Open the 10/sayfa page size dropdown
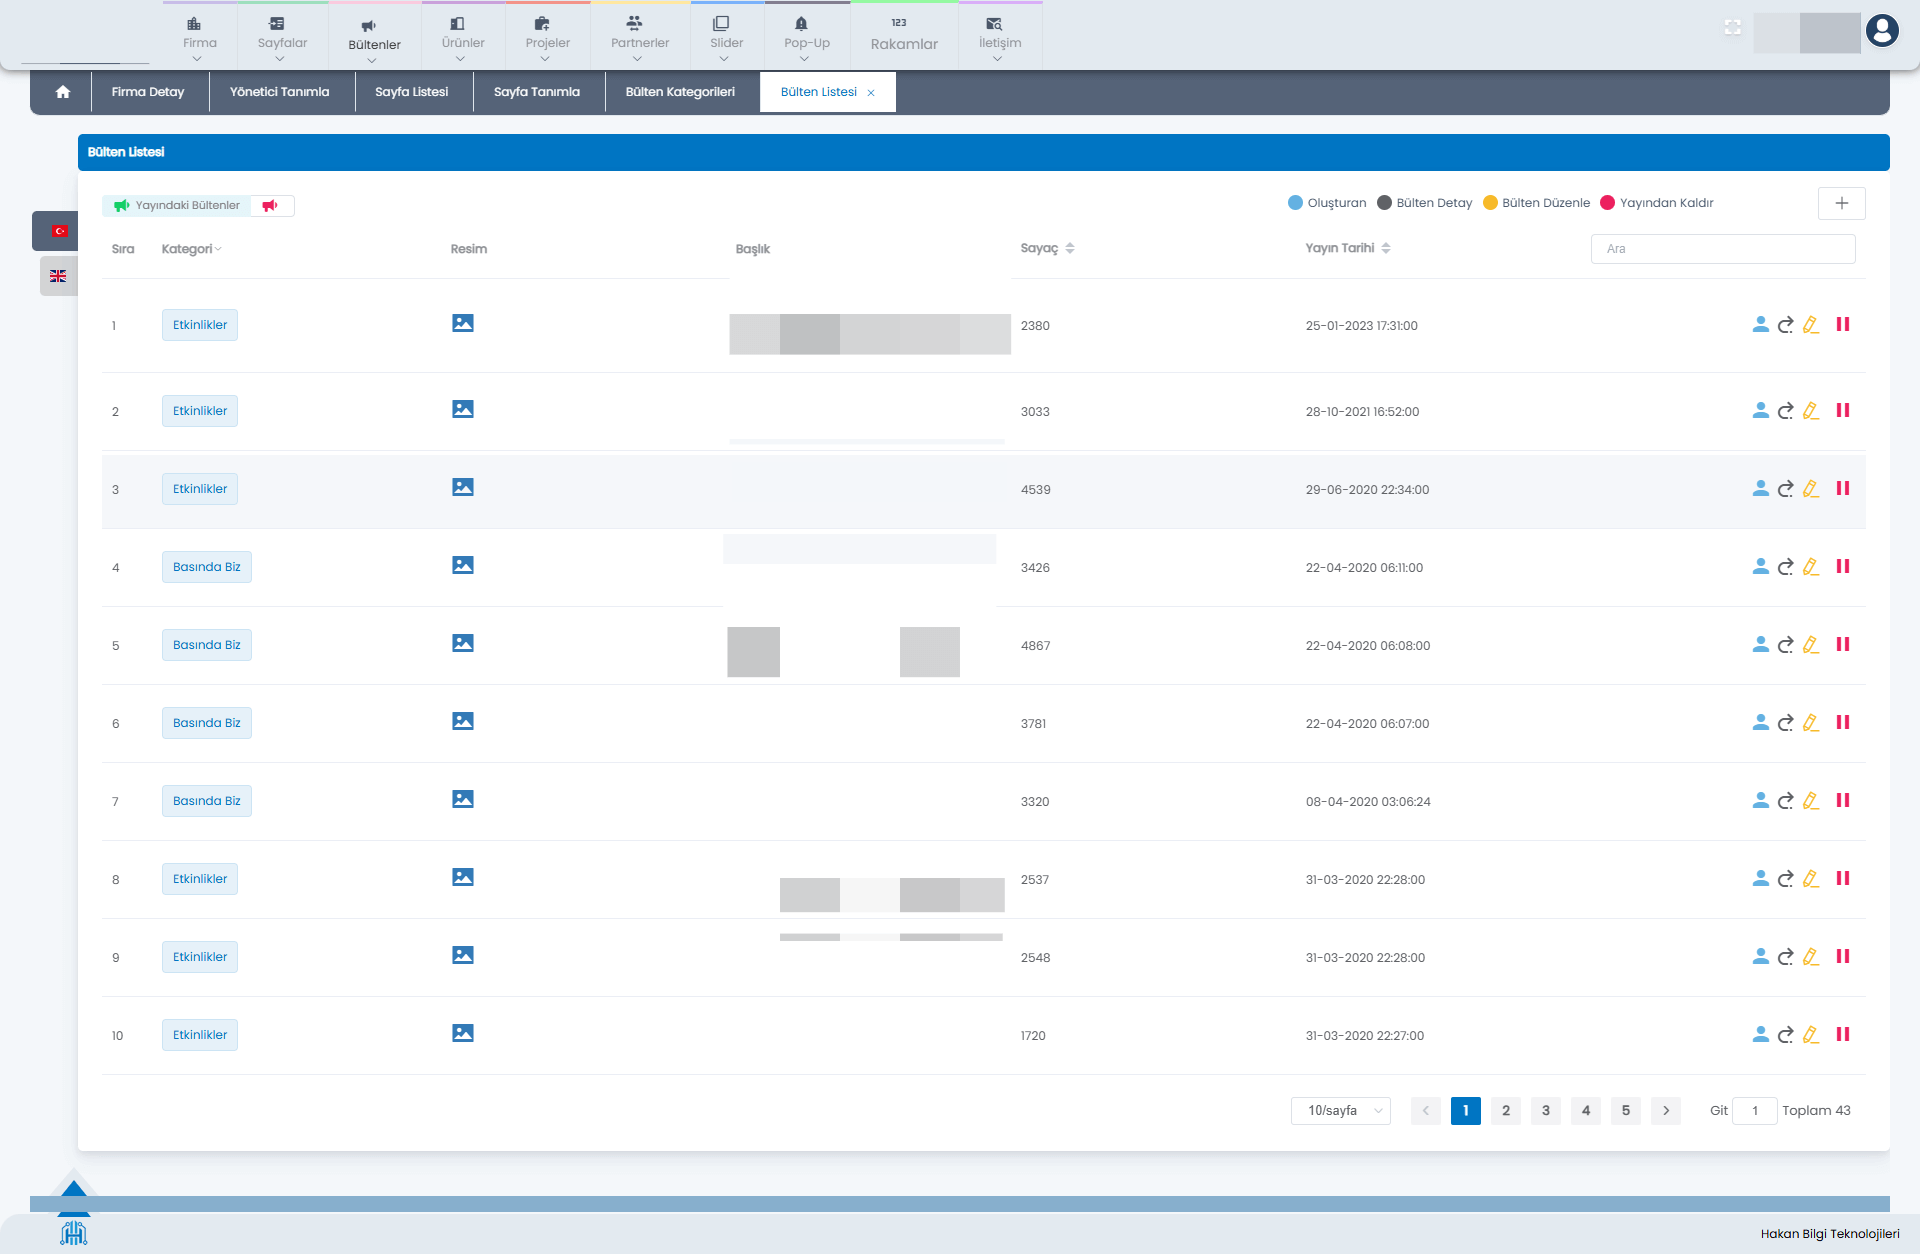This screenshot has height=1254, width=1920. tap(1340, 1111)
